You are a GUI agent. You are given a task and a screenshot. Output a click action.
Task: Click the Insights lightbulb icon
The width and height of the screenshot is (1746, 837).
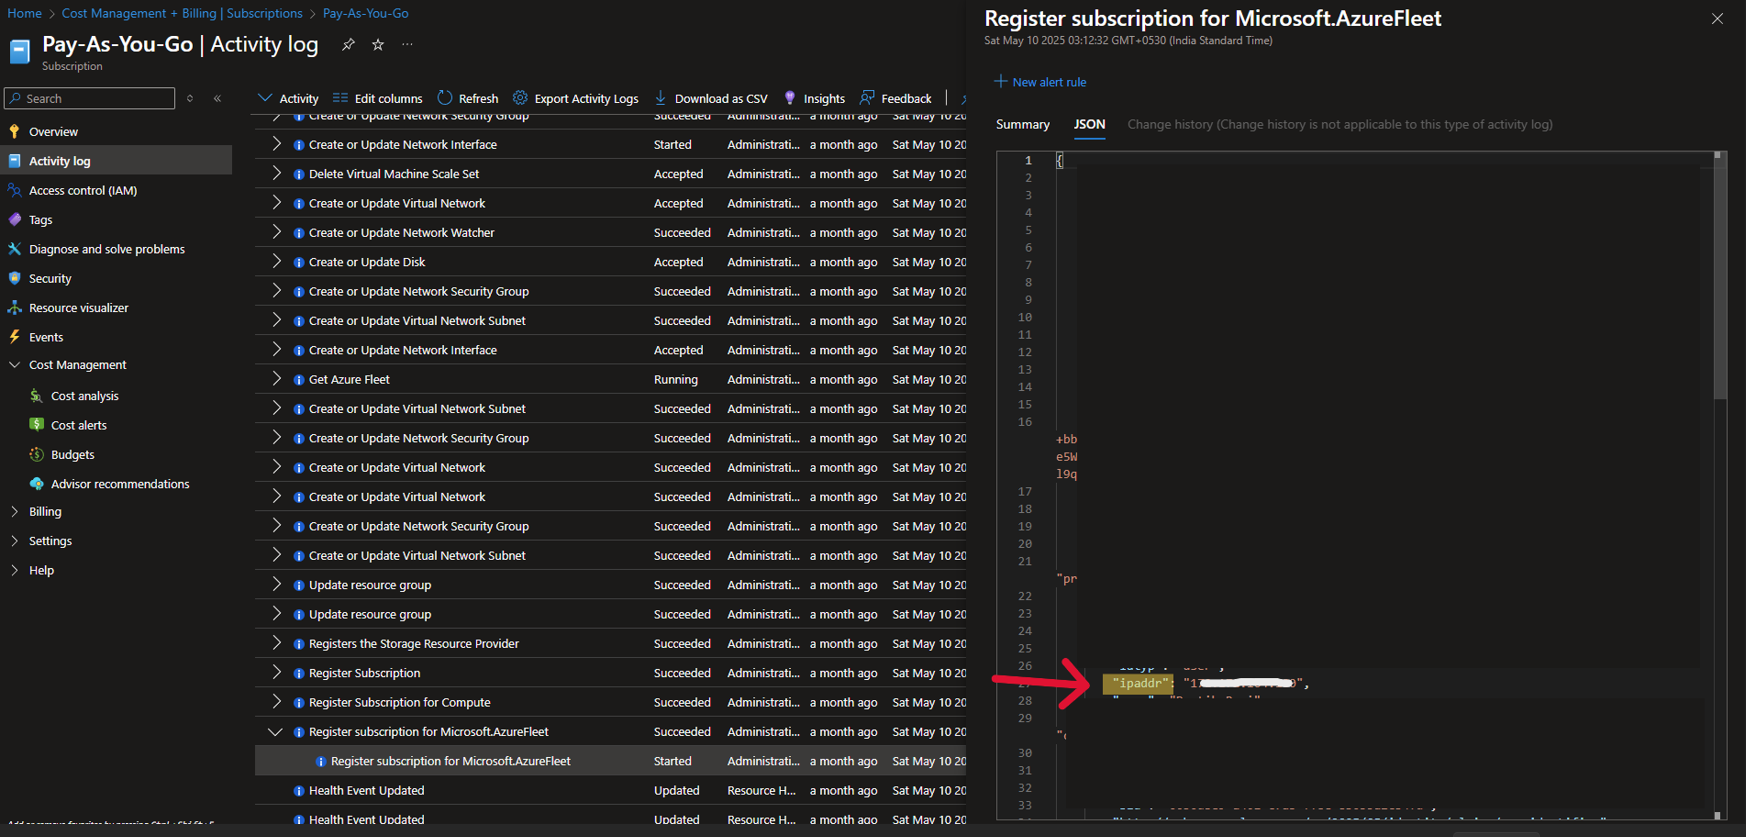[790, 98]
